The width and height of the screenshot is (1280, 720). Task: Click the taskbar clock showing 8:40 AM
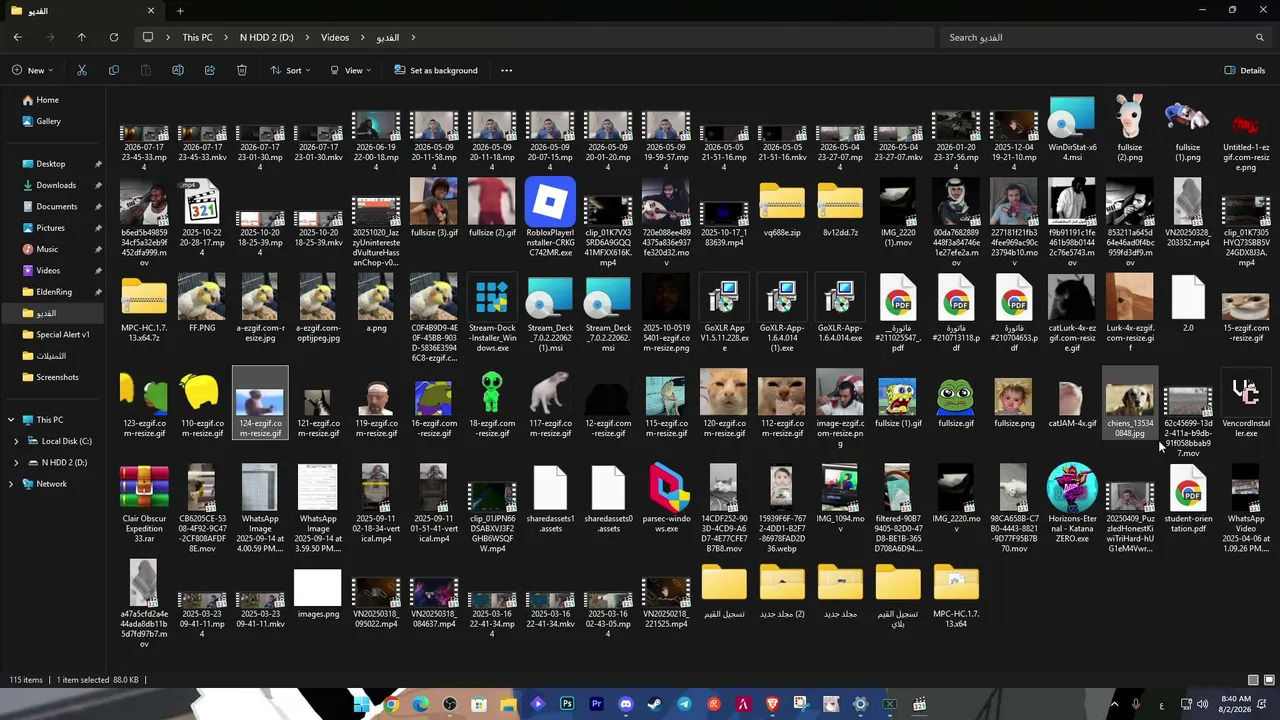point(1236,704)
